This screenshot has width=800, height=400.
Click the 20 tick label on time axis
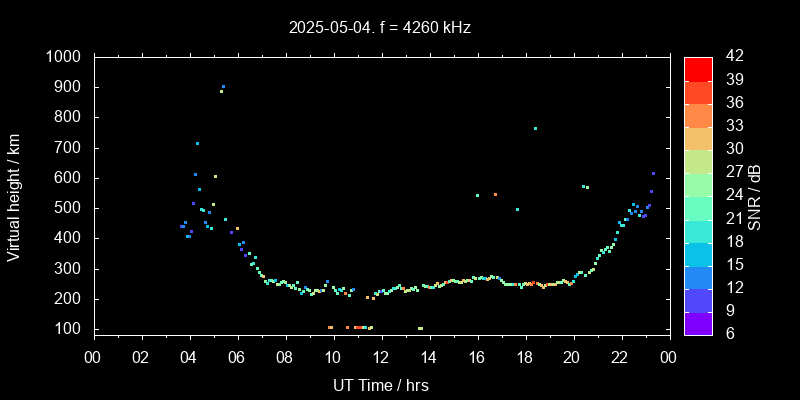[572, 357]
